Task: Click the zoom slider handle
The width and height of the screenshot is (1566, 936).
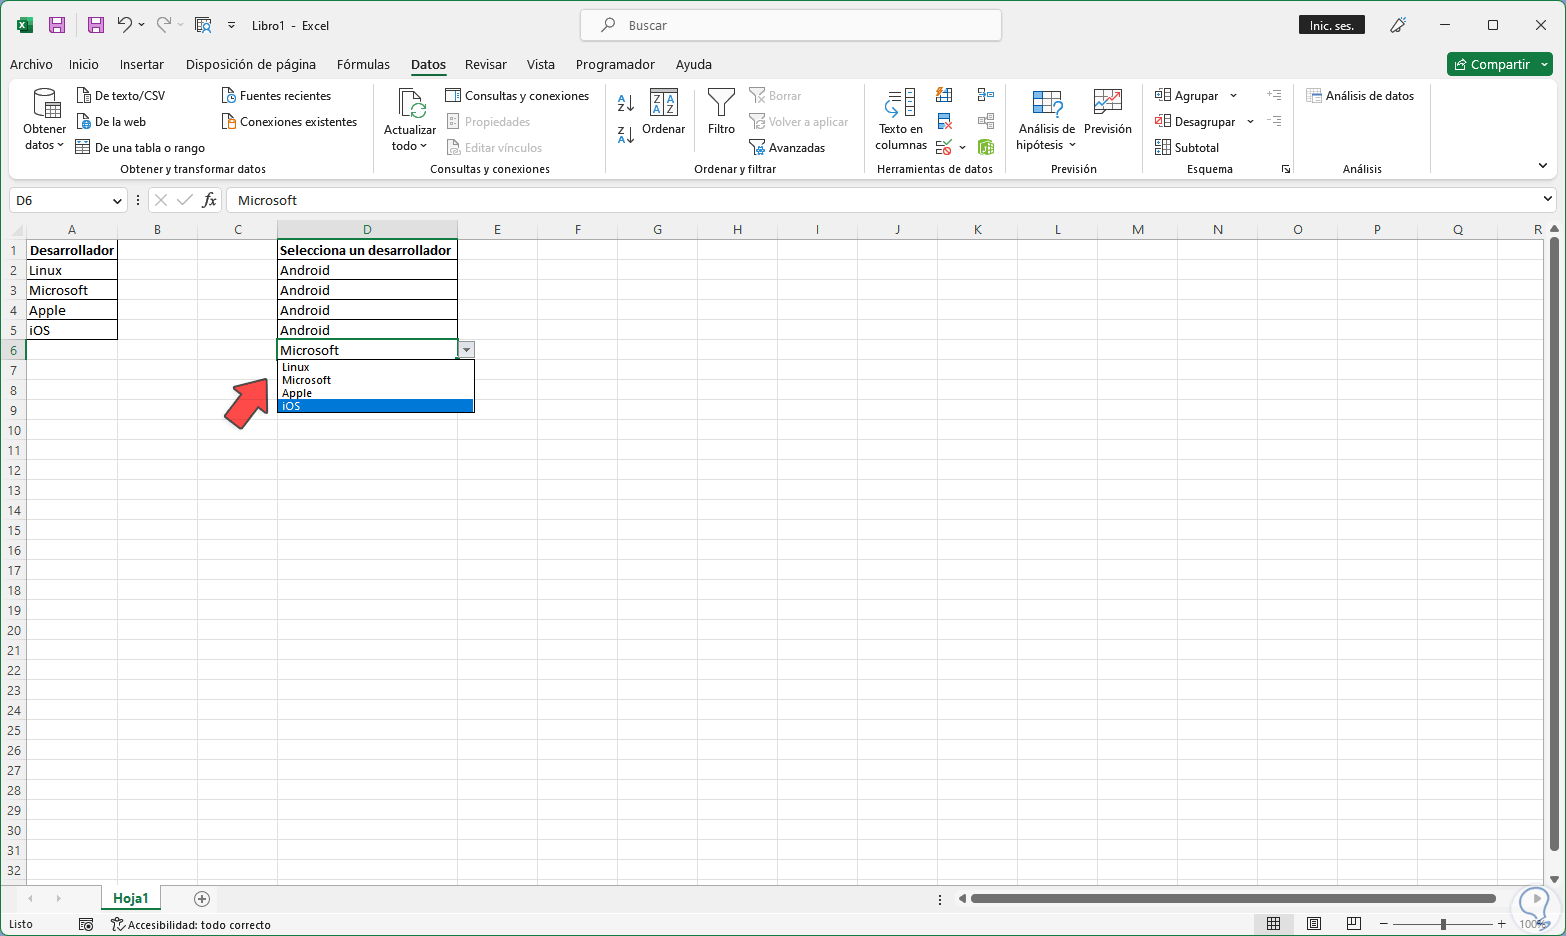Action: tap(1443, 924)
